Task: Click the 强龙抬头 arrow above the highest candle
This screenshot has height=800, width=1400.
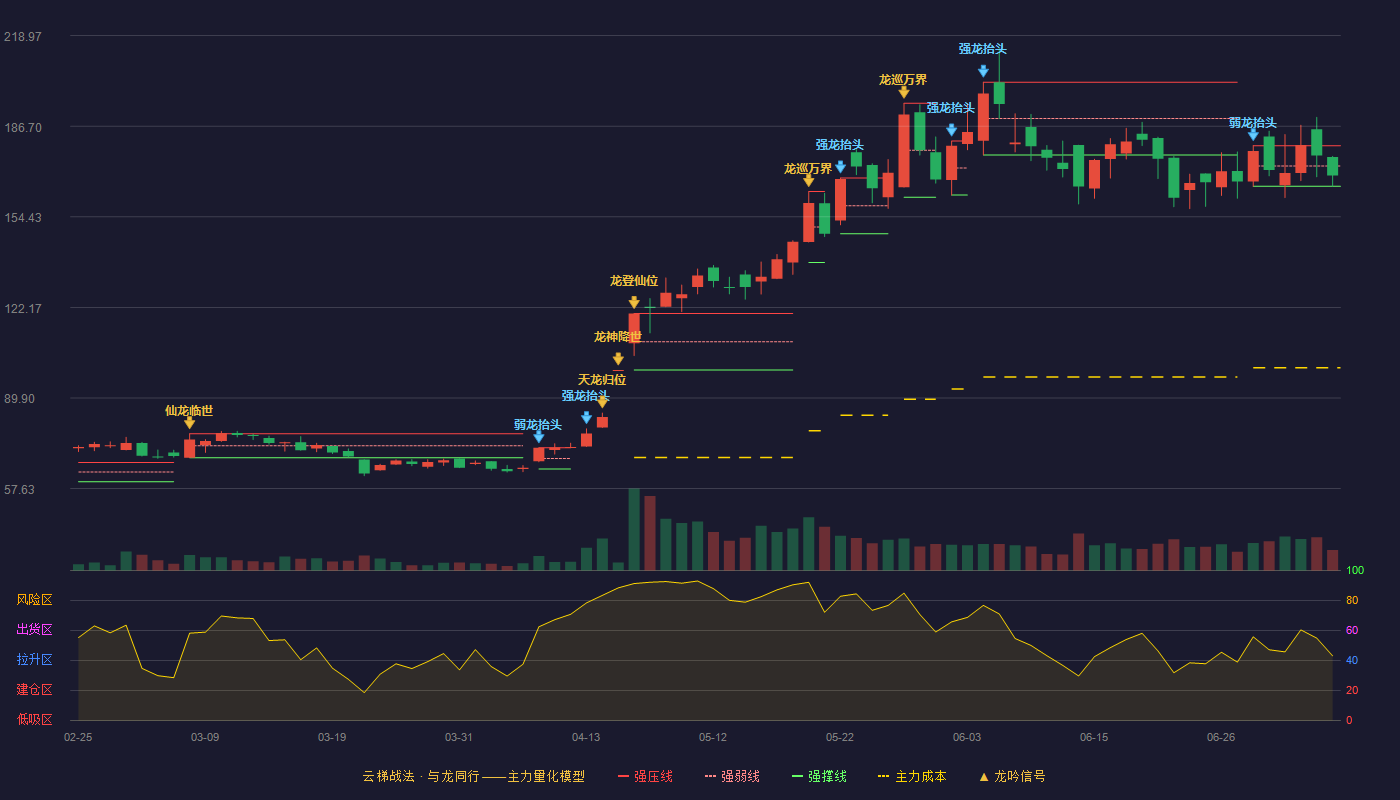Action: pos(983,71)
